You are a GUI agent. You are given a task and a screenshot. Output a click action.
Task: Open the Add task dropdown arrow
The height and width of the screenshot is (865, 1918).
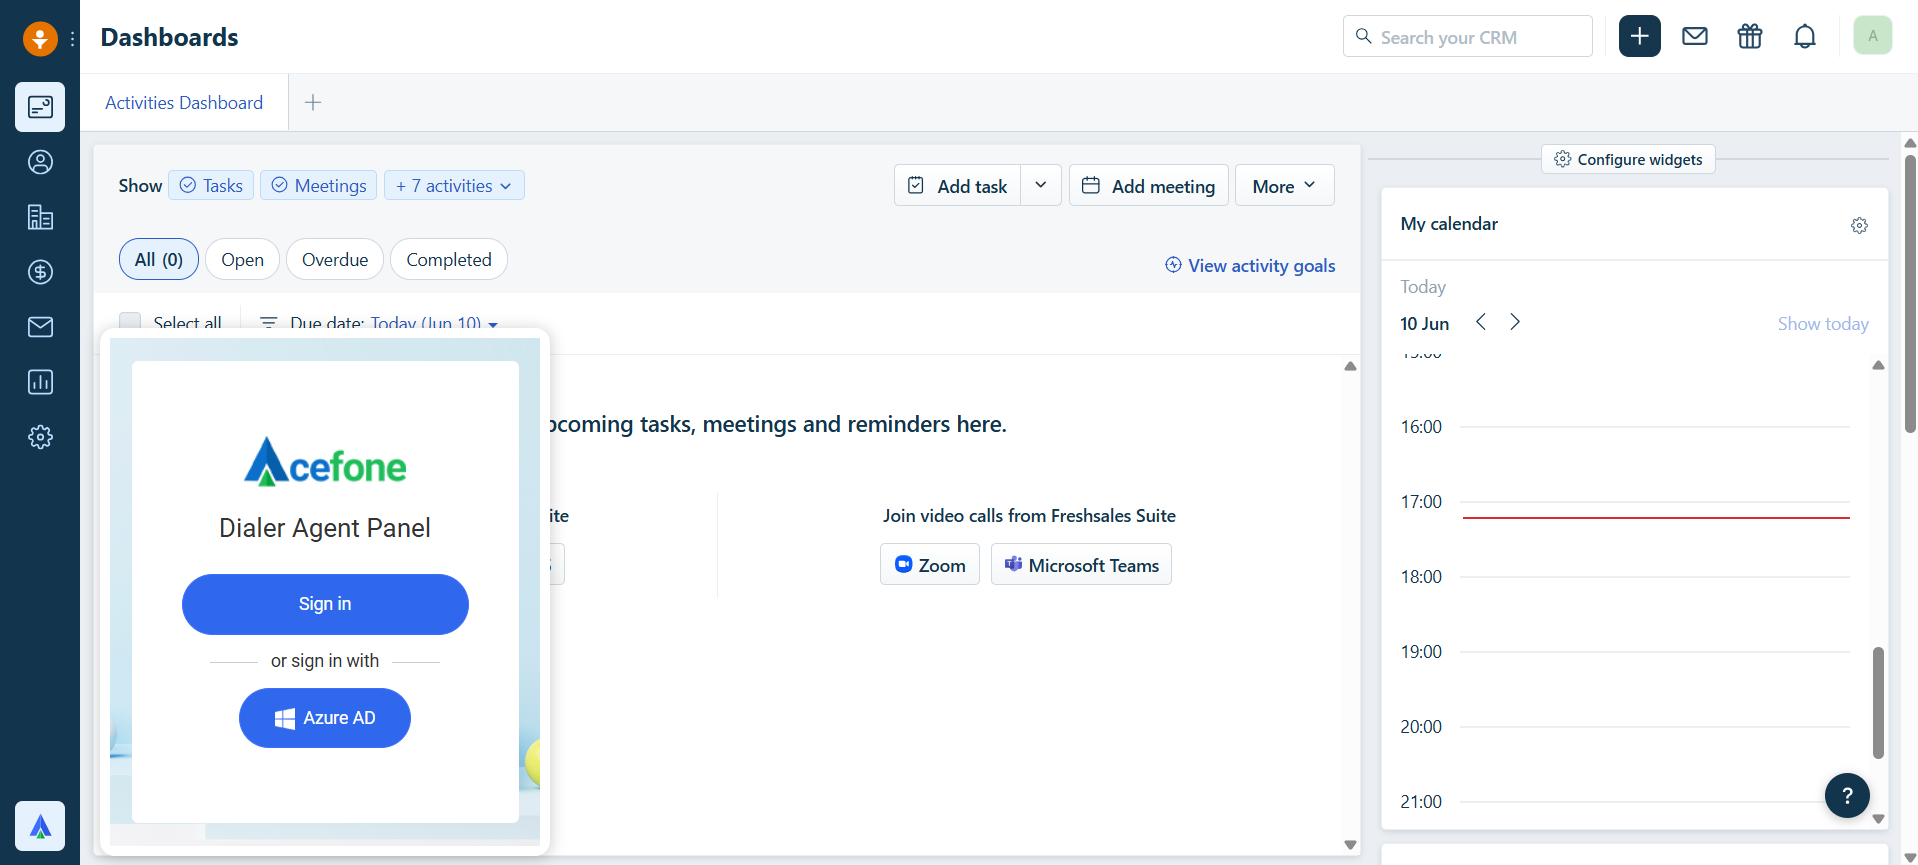(x=1041, y=185)
